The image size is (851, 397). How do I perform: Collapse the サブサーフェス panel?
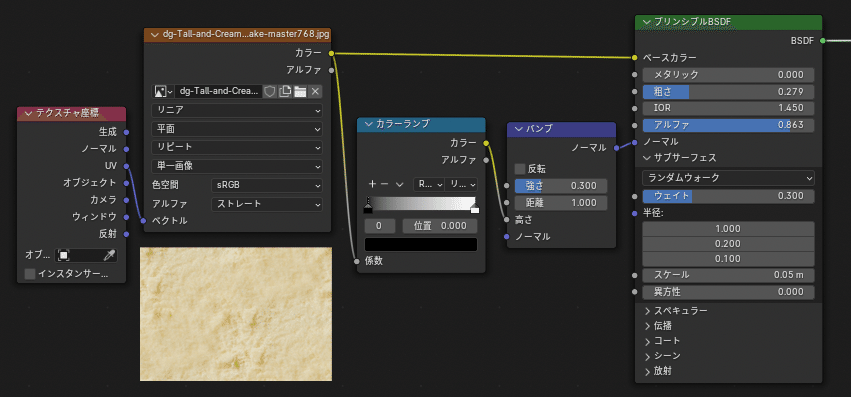click(x=647, y=158)
